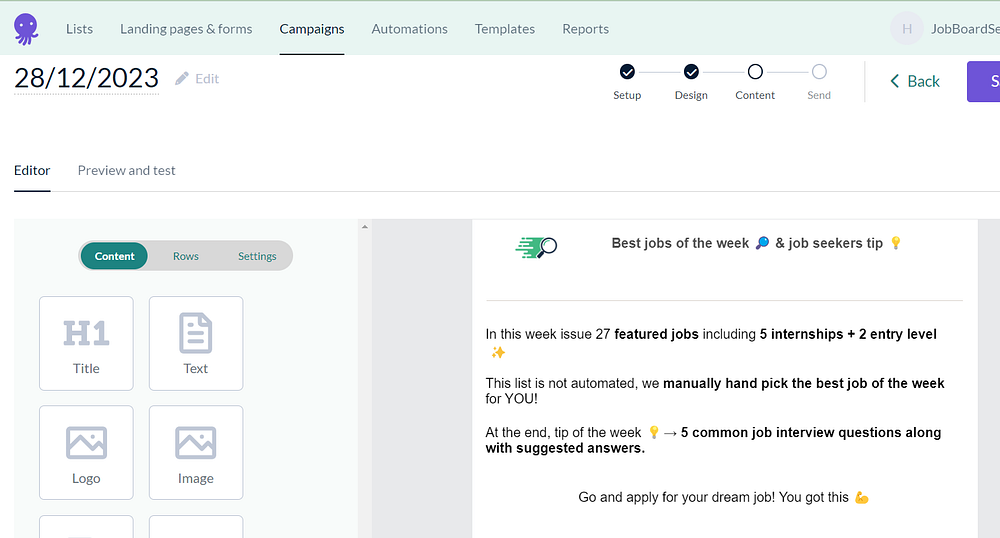
Task: Switch to the Editor tab
Action: click(32, 171)
